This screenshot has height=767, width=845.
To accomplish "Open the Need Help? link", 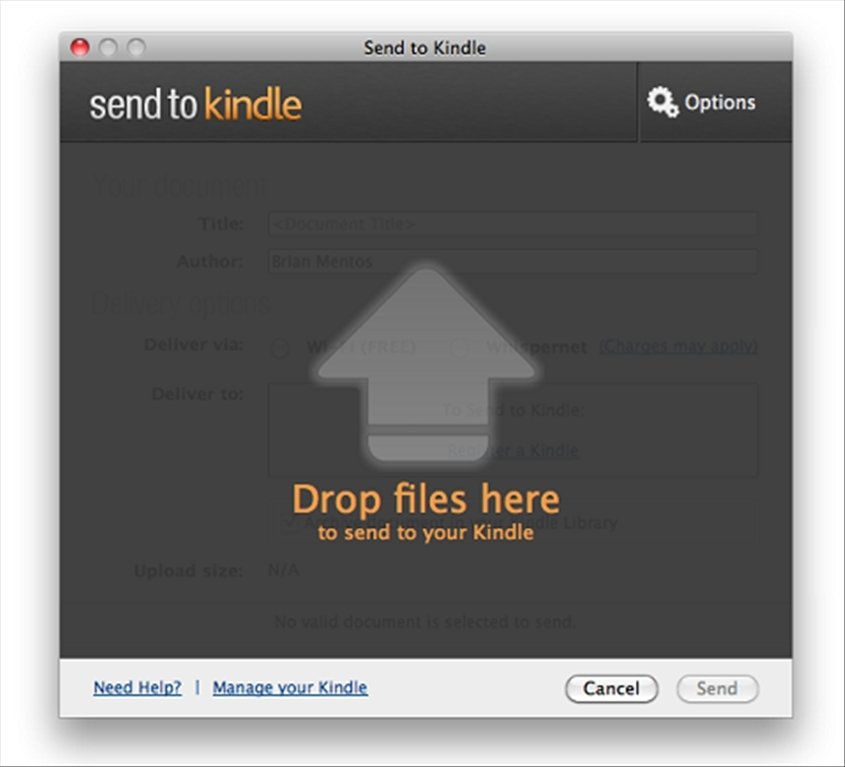I will click(x=137, y=687).
